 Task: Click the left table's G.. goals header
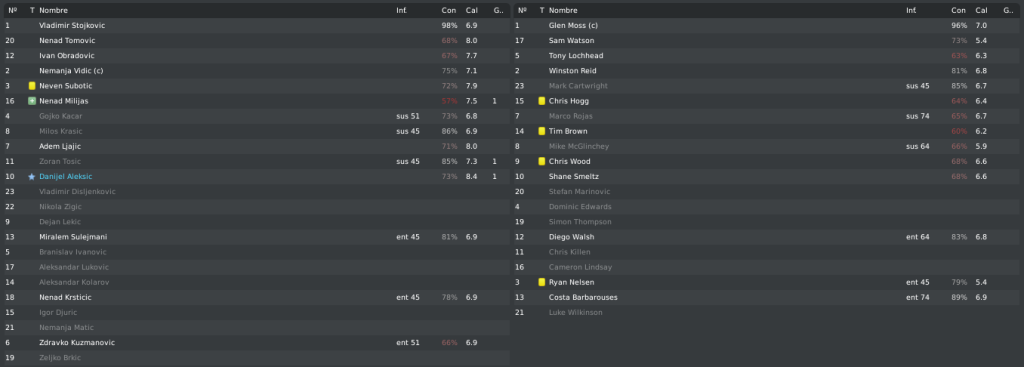click(x=498, y=10)
